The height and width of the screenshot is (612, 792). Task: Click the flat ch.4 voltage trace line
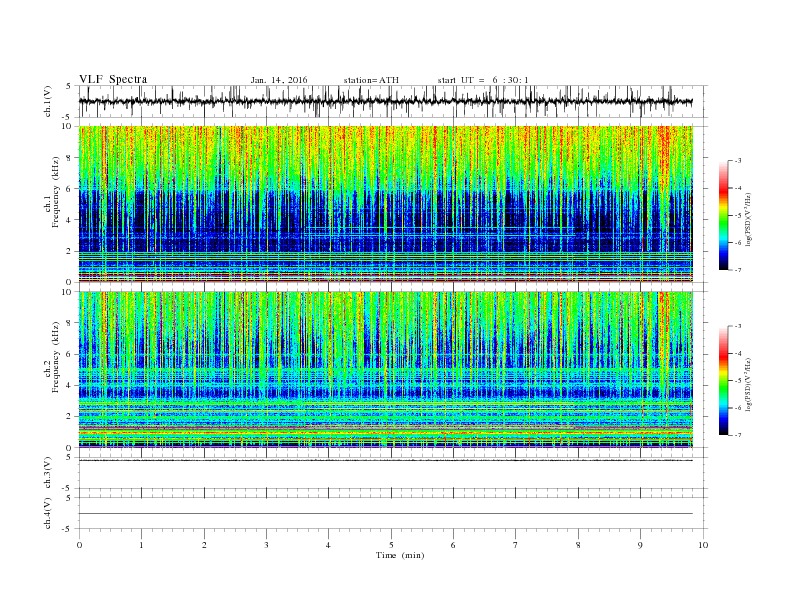click(385, 514)
